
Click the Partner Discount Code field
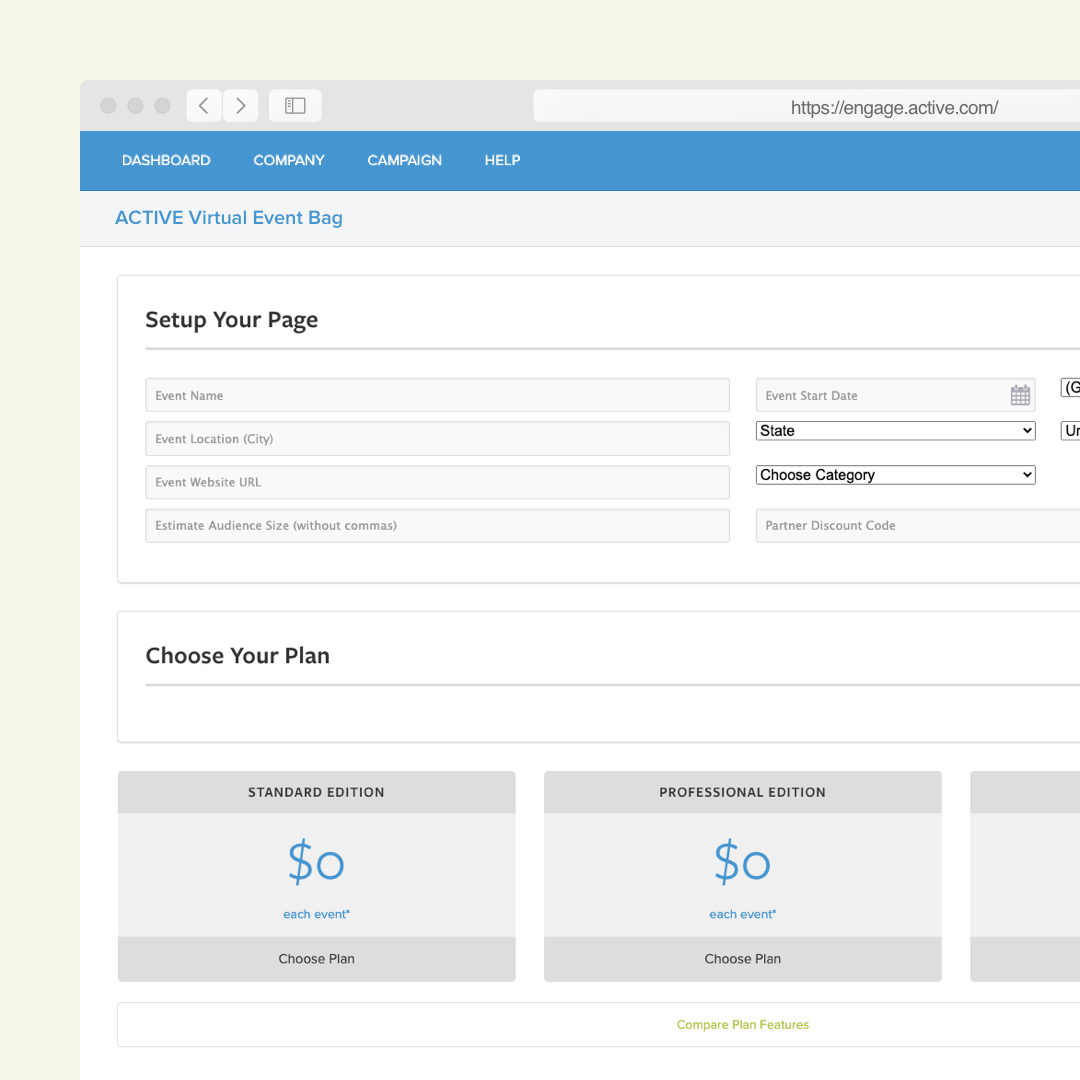[x=900, y=525]
